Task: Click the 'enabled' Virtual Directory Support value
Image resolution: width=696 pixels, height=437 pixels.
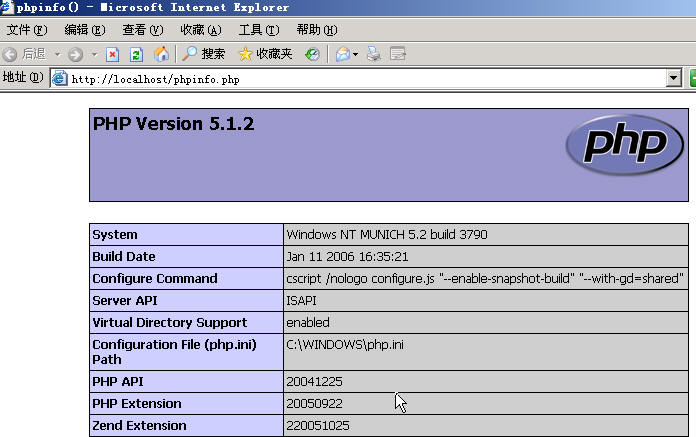Action: click(x=308, y=323)
